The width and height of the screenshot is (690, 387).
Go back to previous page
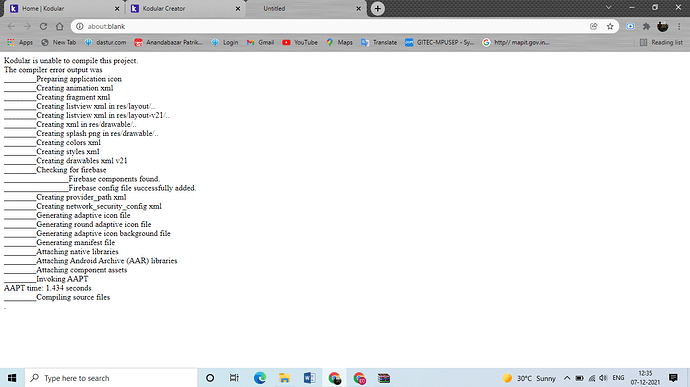[x=11, y=26]
